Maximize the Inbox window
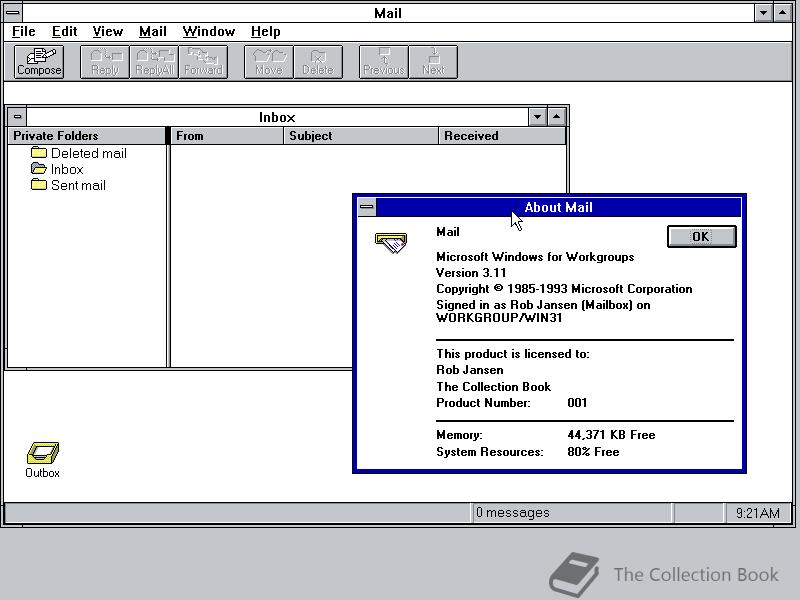 (556, 117)
